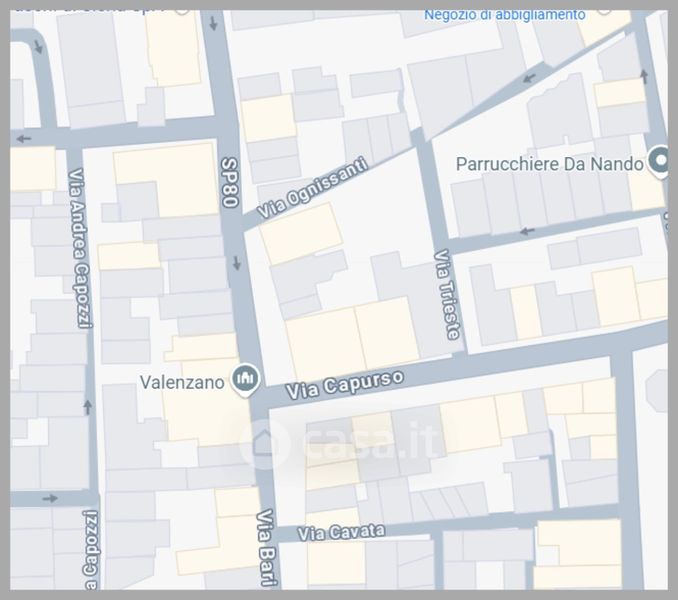Select the Parrucchiere Da Nando location pin

[659, 160]
